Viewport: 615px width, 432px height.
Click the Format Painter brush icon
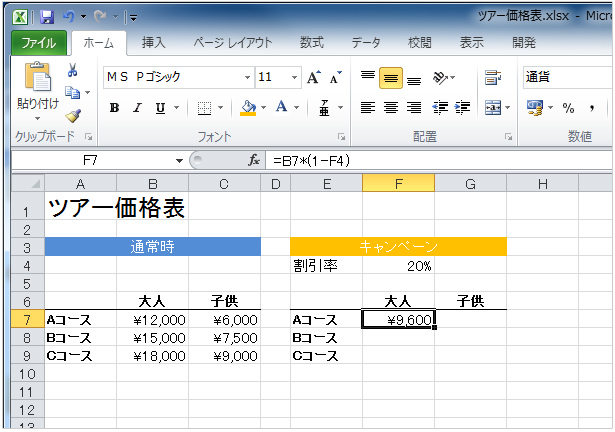pos(72,116)
